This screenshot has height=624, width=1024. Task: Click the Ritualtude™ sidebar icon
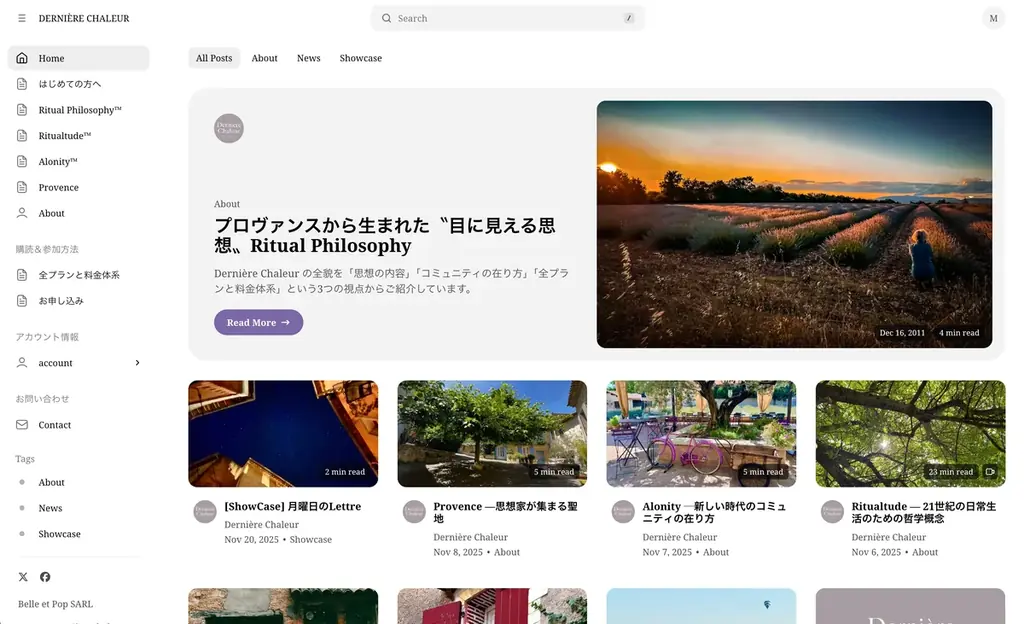(20, 135)
